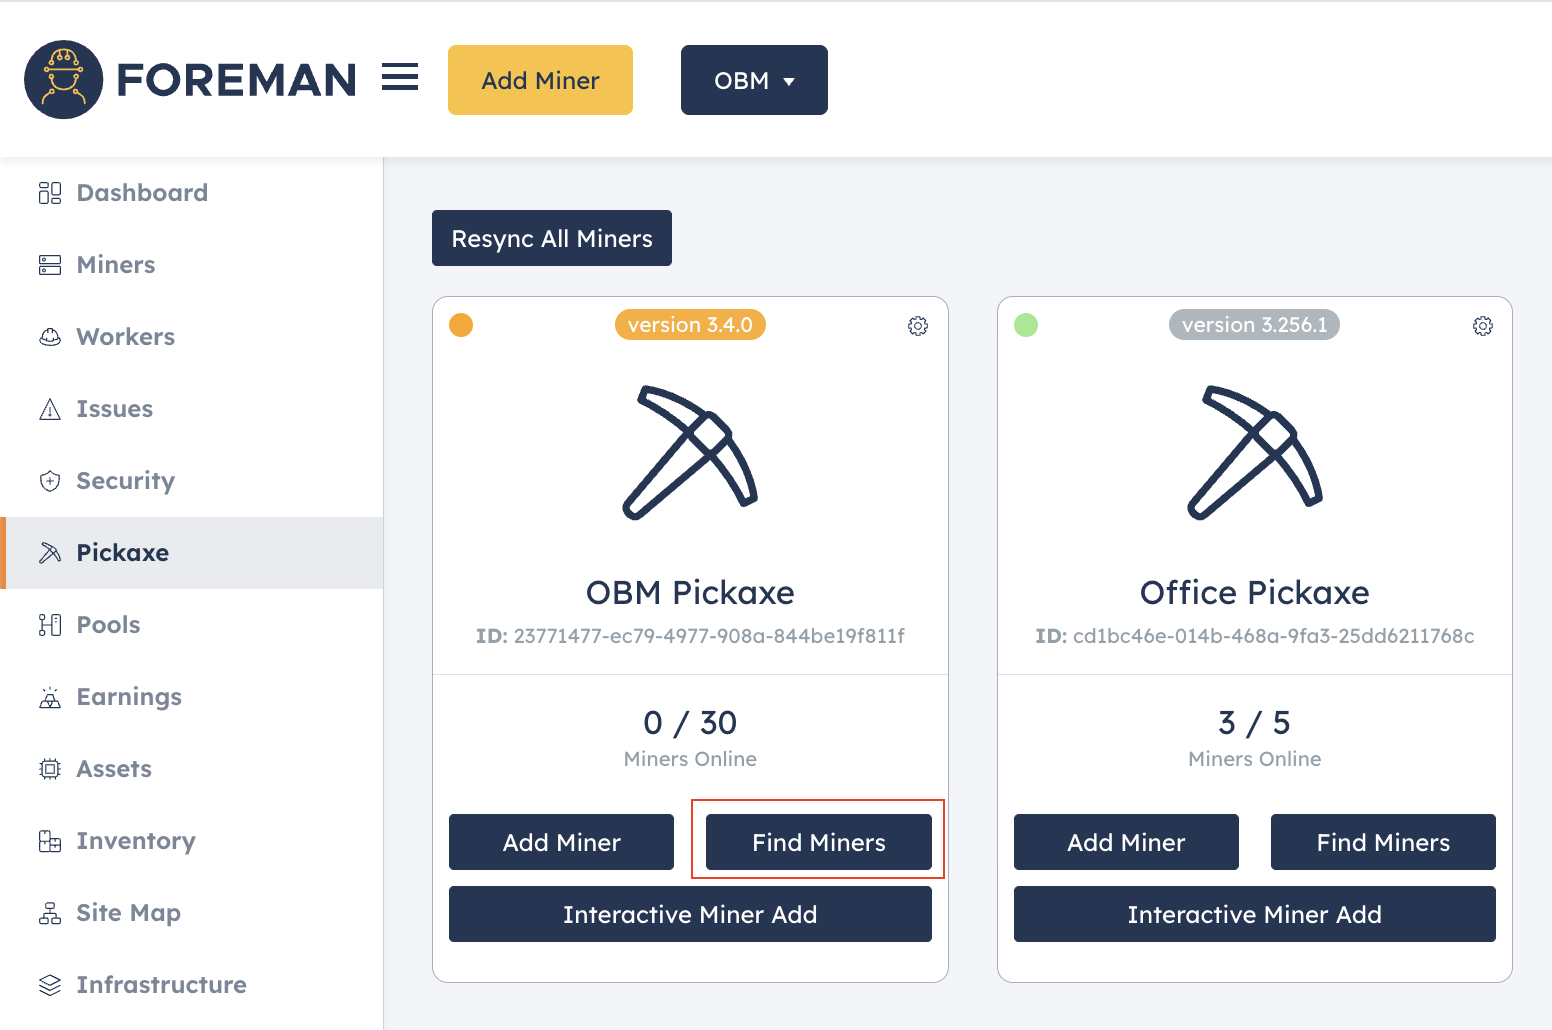Click the orange status dot on OBM Pickaxe
The image size is (1552, 1030).
point(461,325)
